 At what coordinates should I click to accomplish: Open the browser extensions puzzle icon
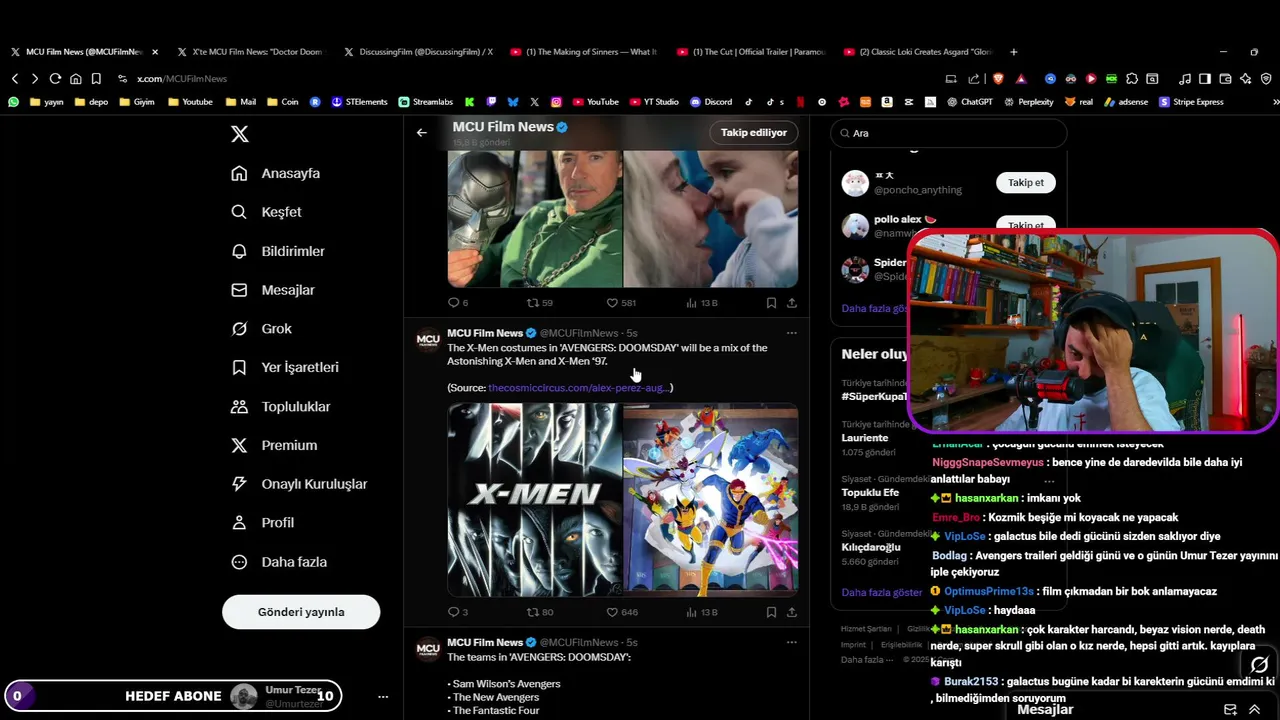[x=1132, y=79]
